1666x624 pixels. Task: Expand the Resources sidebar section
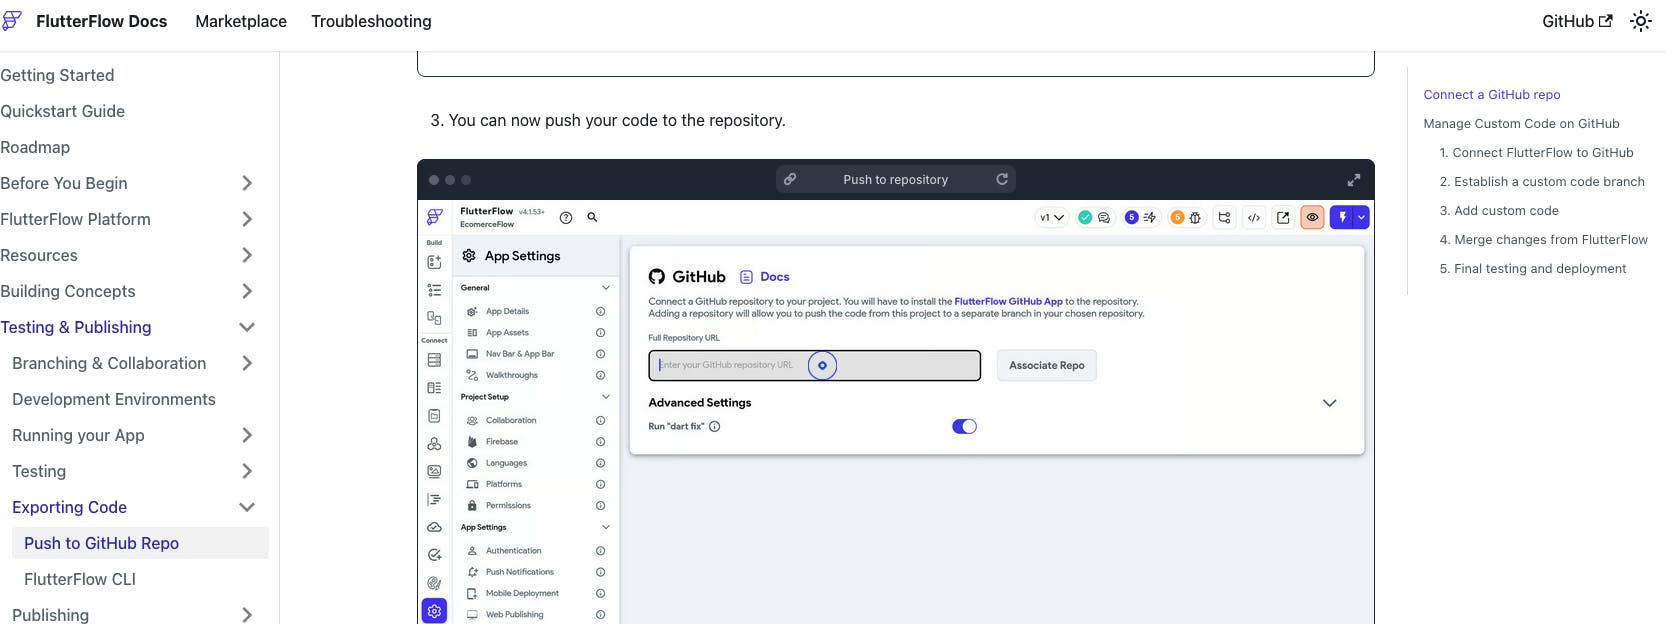[247, 255]
